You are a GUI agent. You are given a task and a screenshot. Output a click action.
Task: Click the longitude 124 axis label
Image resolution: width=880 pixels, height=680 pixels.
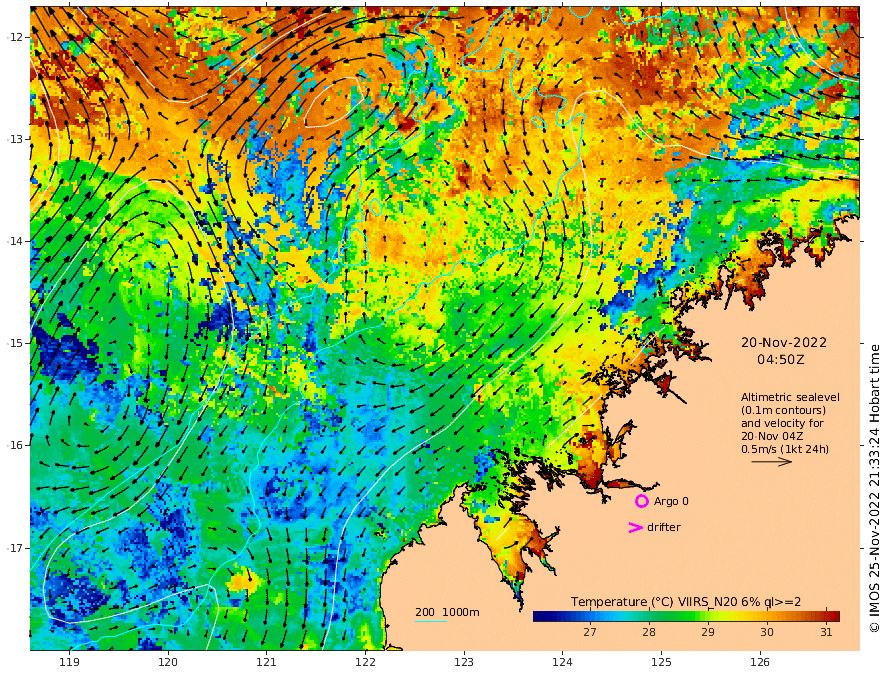562,662
